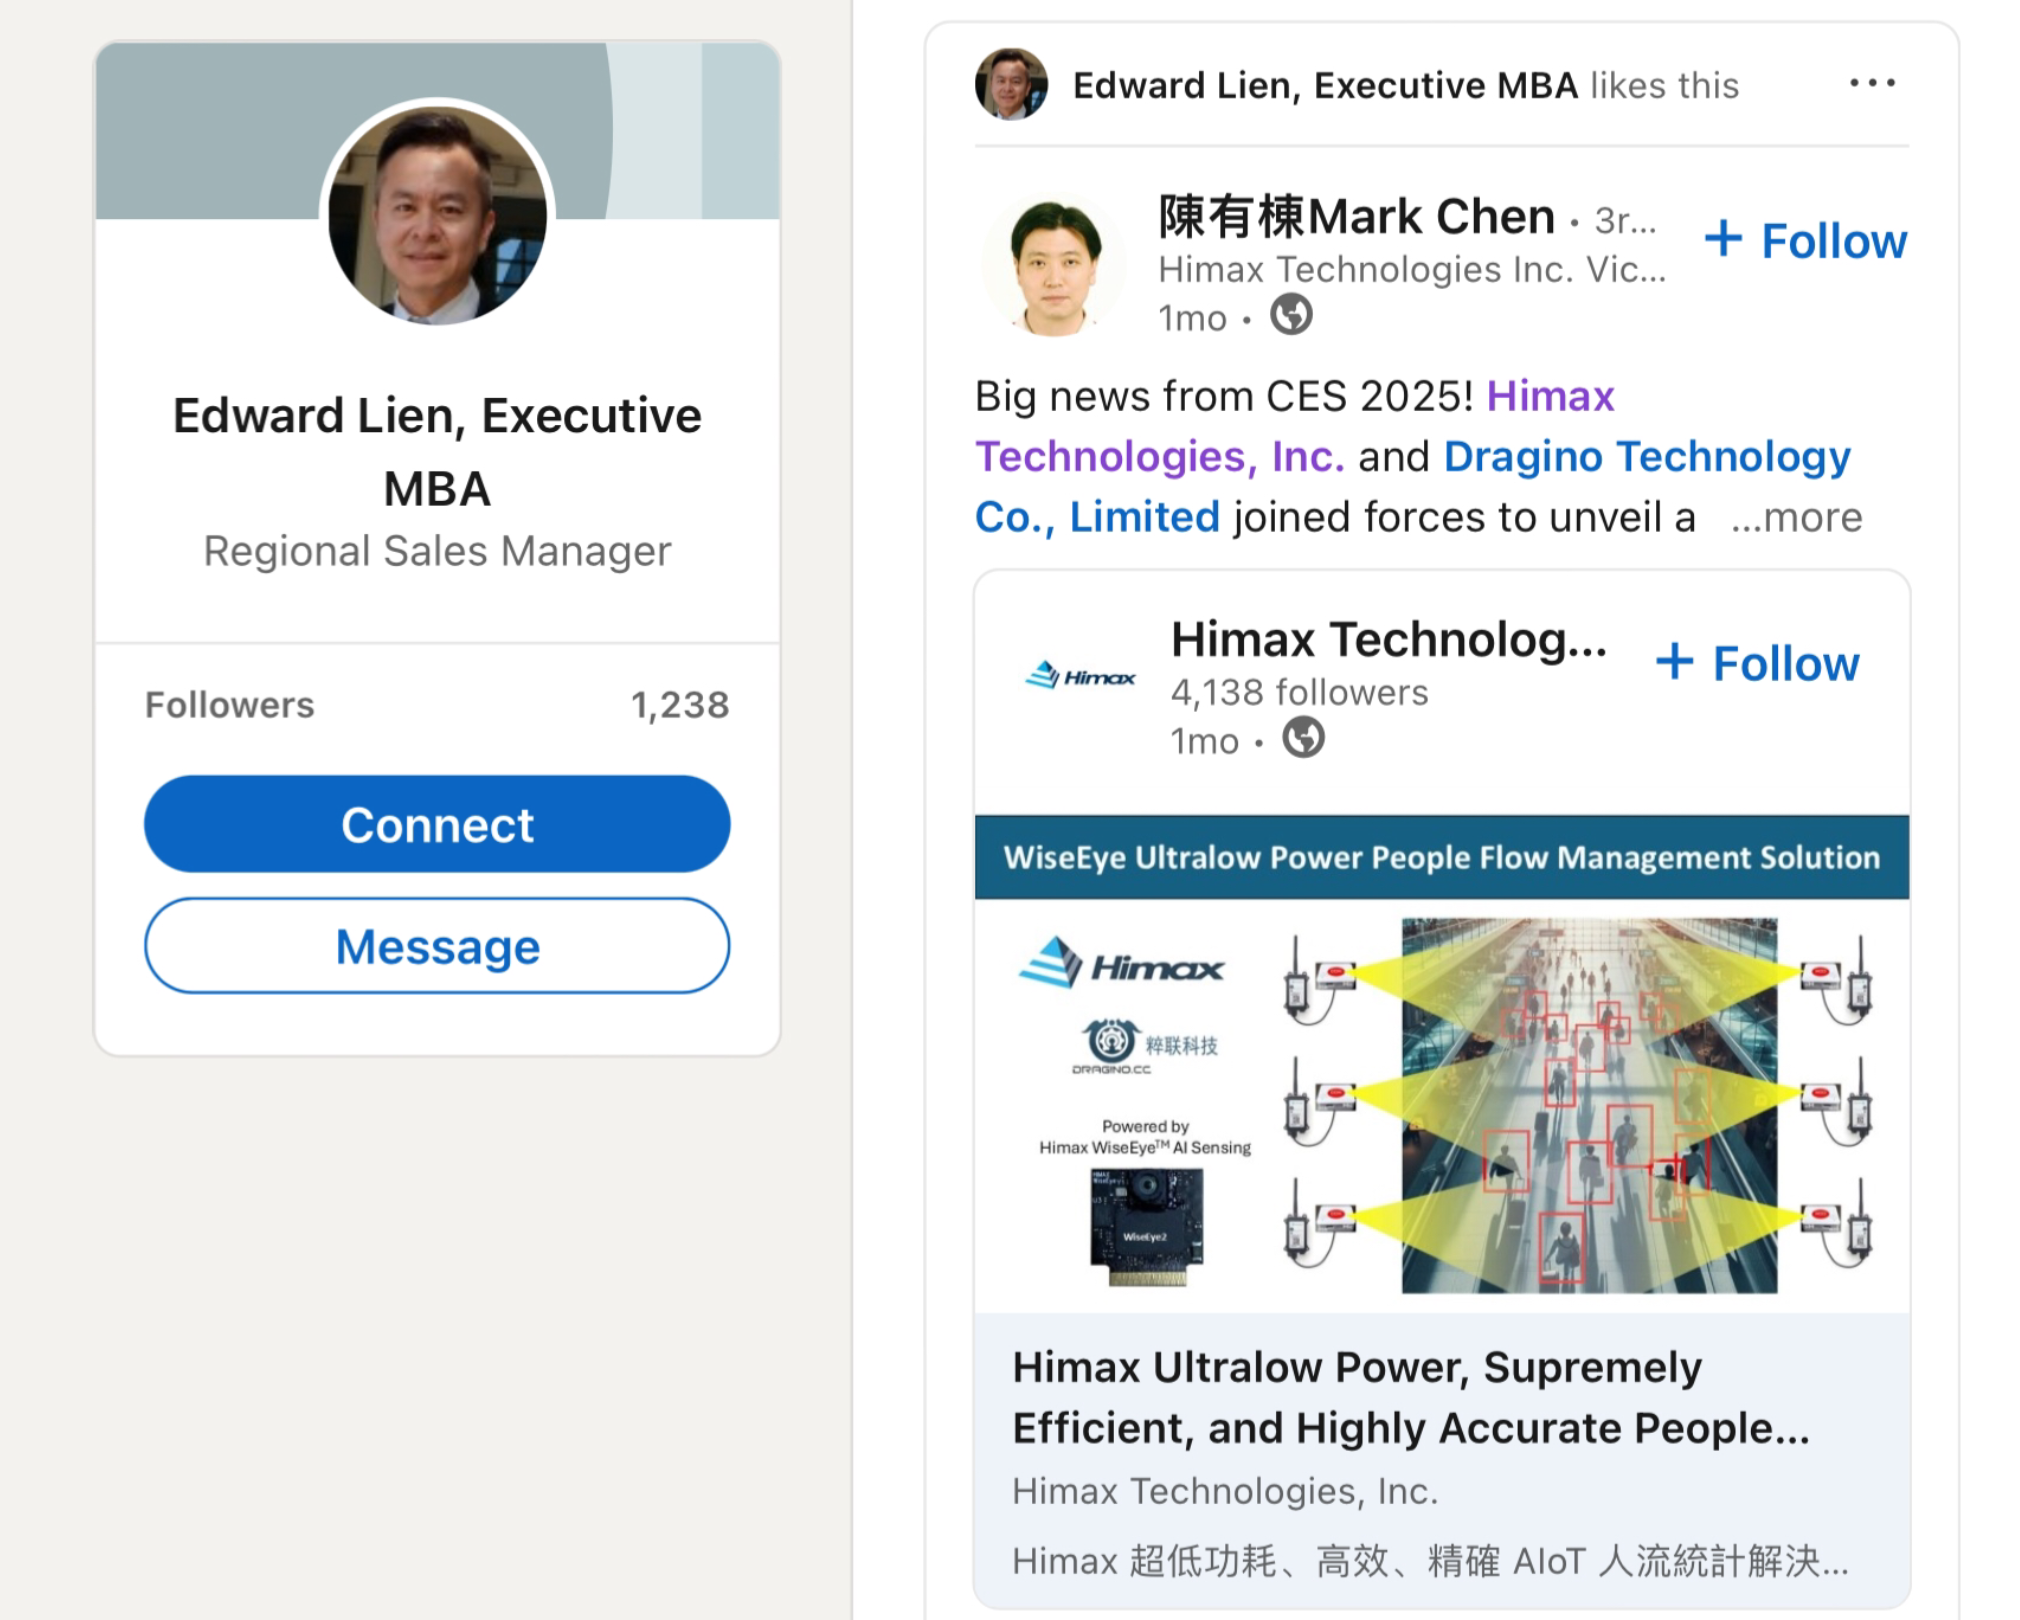
Task: Click the "Followers" label in the profile card
Action: [229, 705]
